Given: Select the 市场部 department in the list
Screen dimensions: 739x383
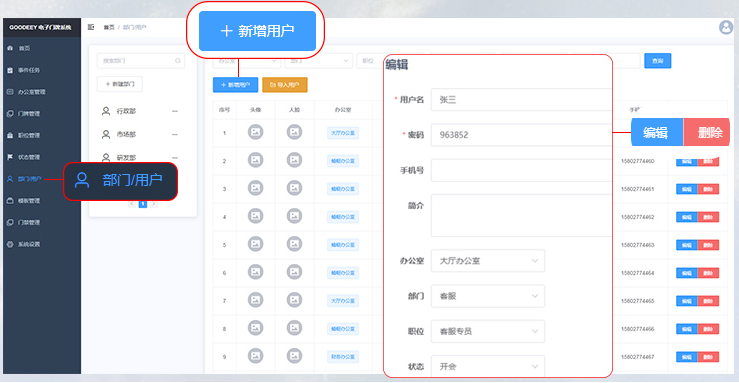Looking at the screenshot, I should click(x=126, y=134).
